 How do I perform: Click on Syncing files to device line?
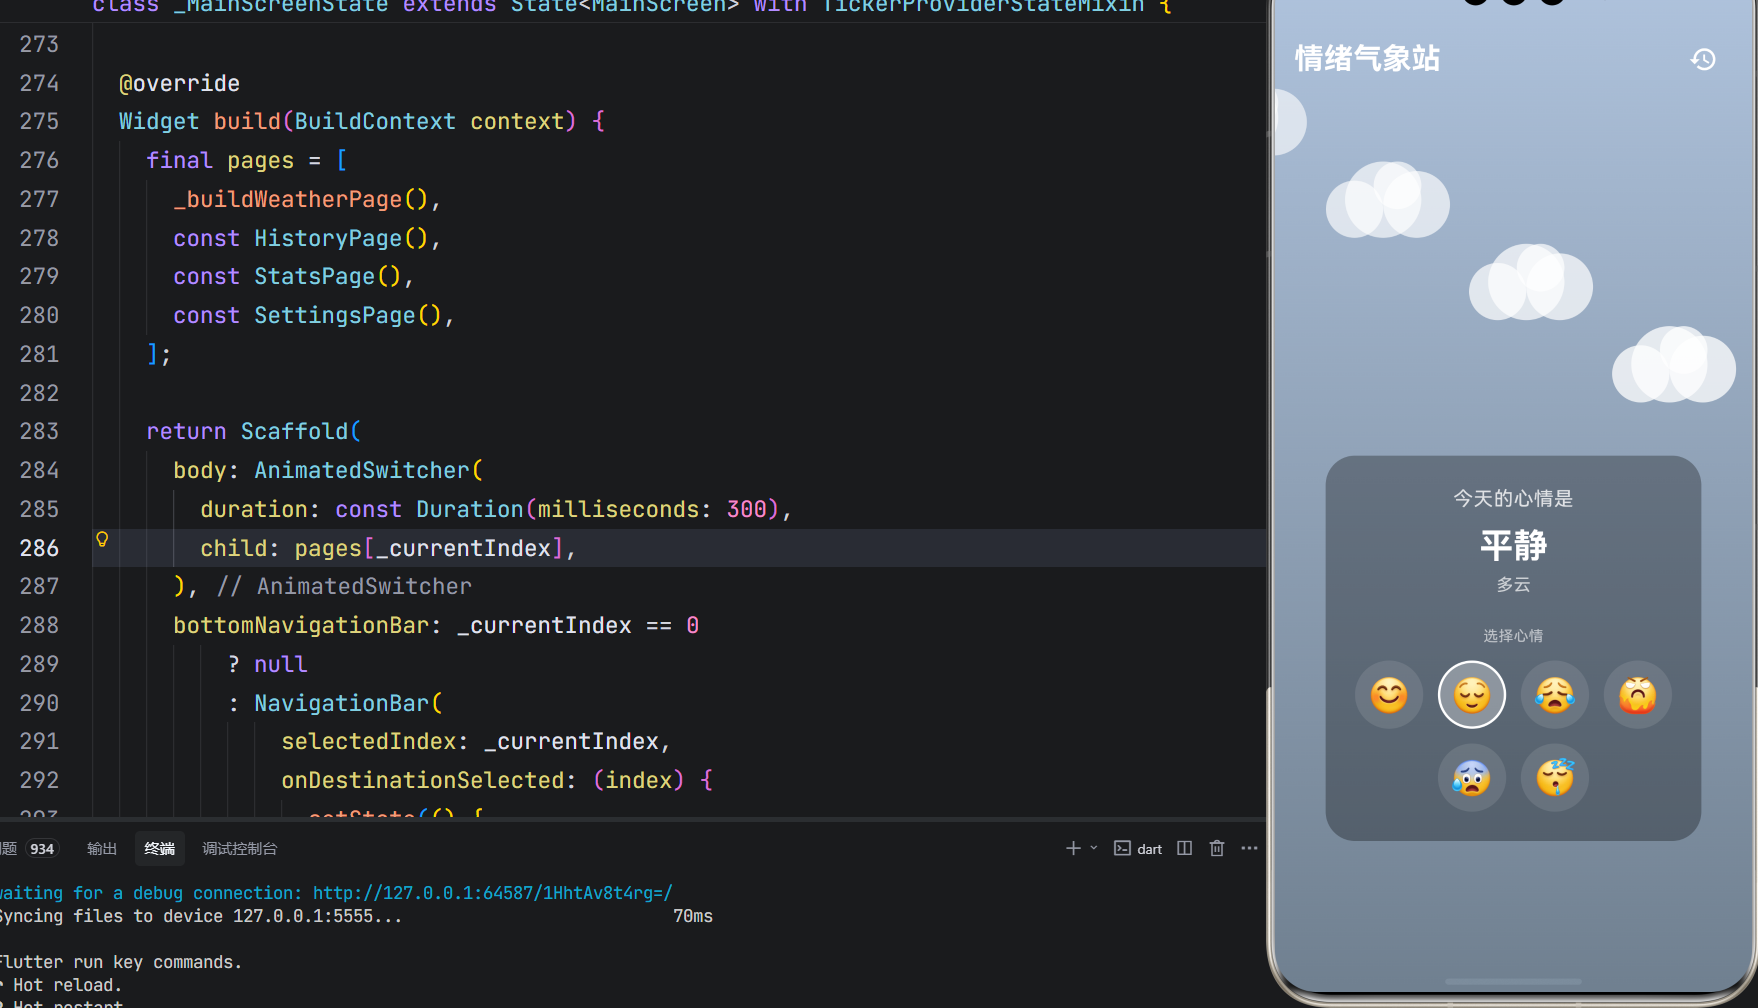click(356, 916)
